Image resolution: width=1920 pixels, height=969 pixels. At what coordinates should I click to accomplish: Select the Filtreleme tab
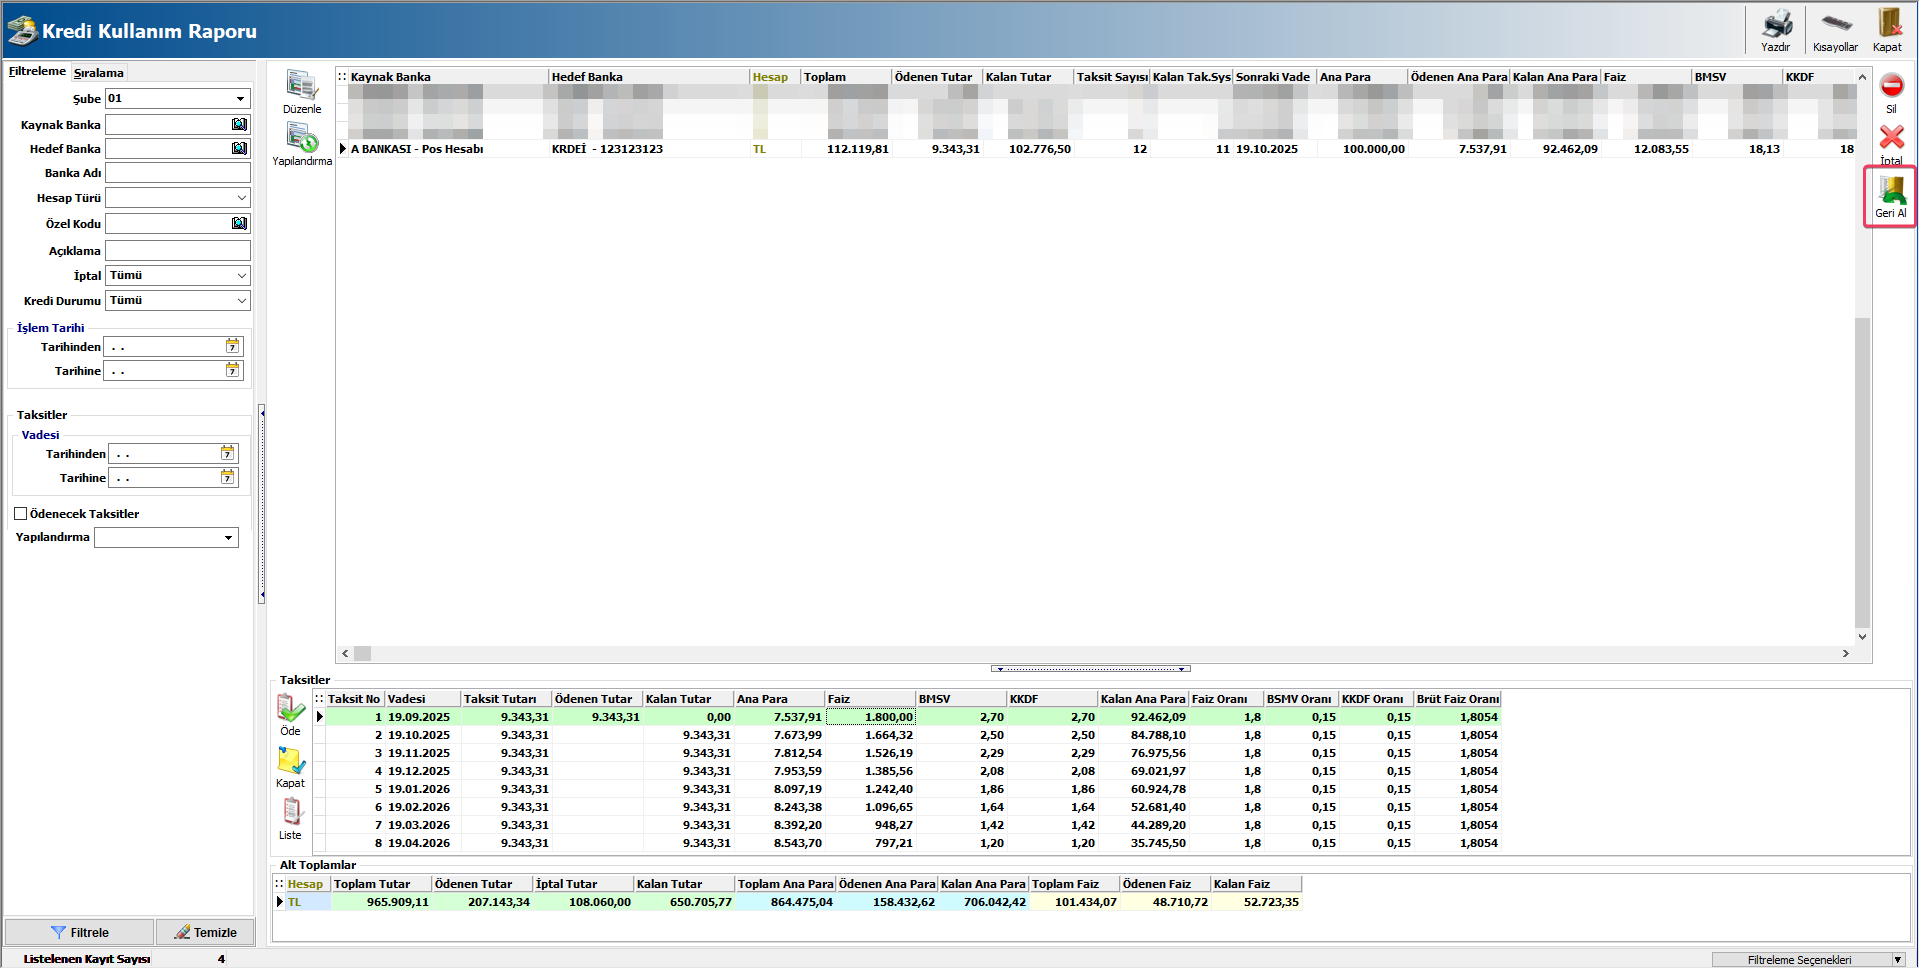(x=37, y=72)
